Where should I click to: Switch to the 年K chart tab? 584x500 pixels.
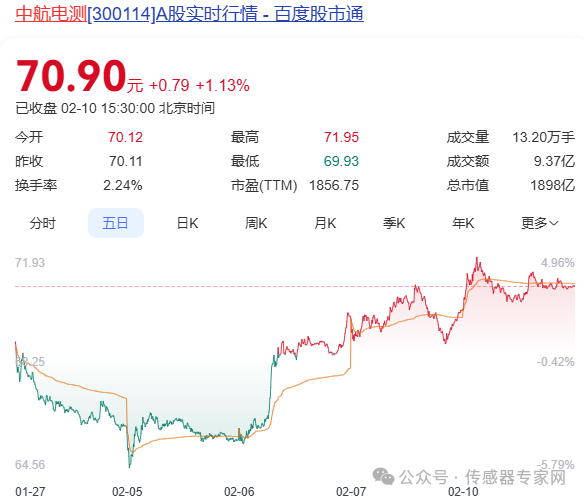(463, 223)
